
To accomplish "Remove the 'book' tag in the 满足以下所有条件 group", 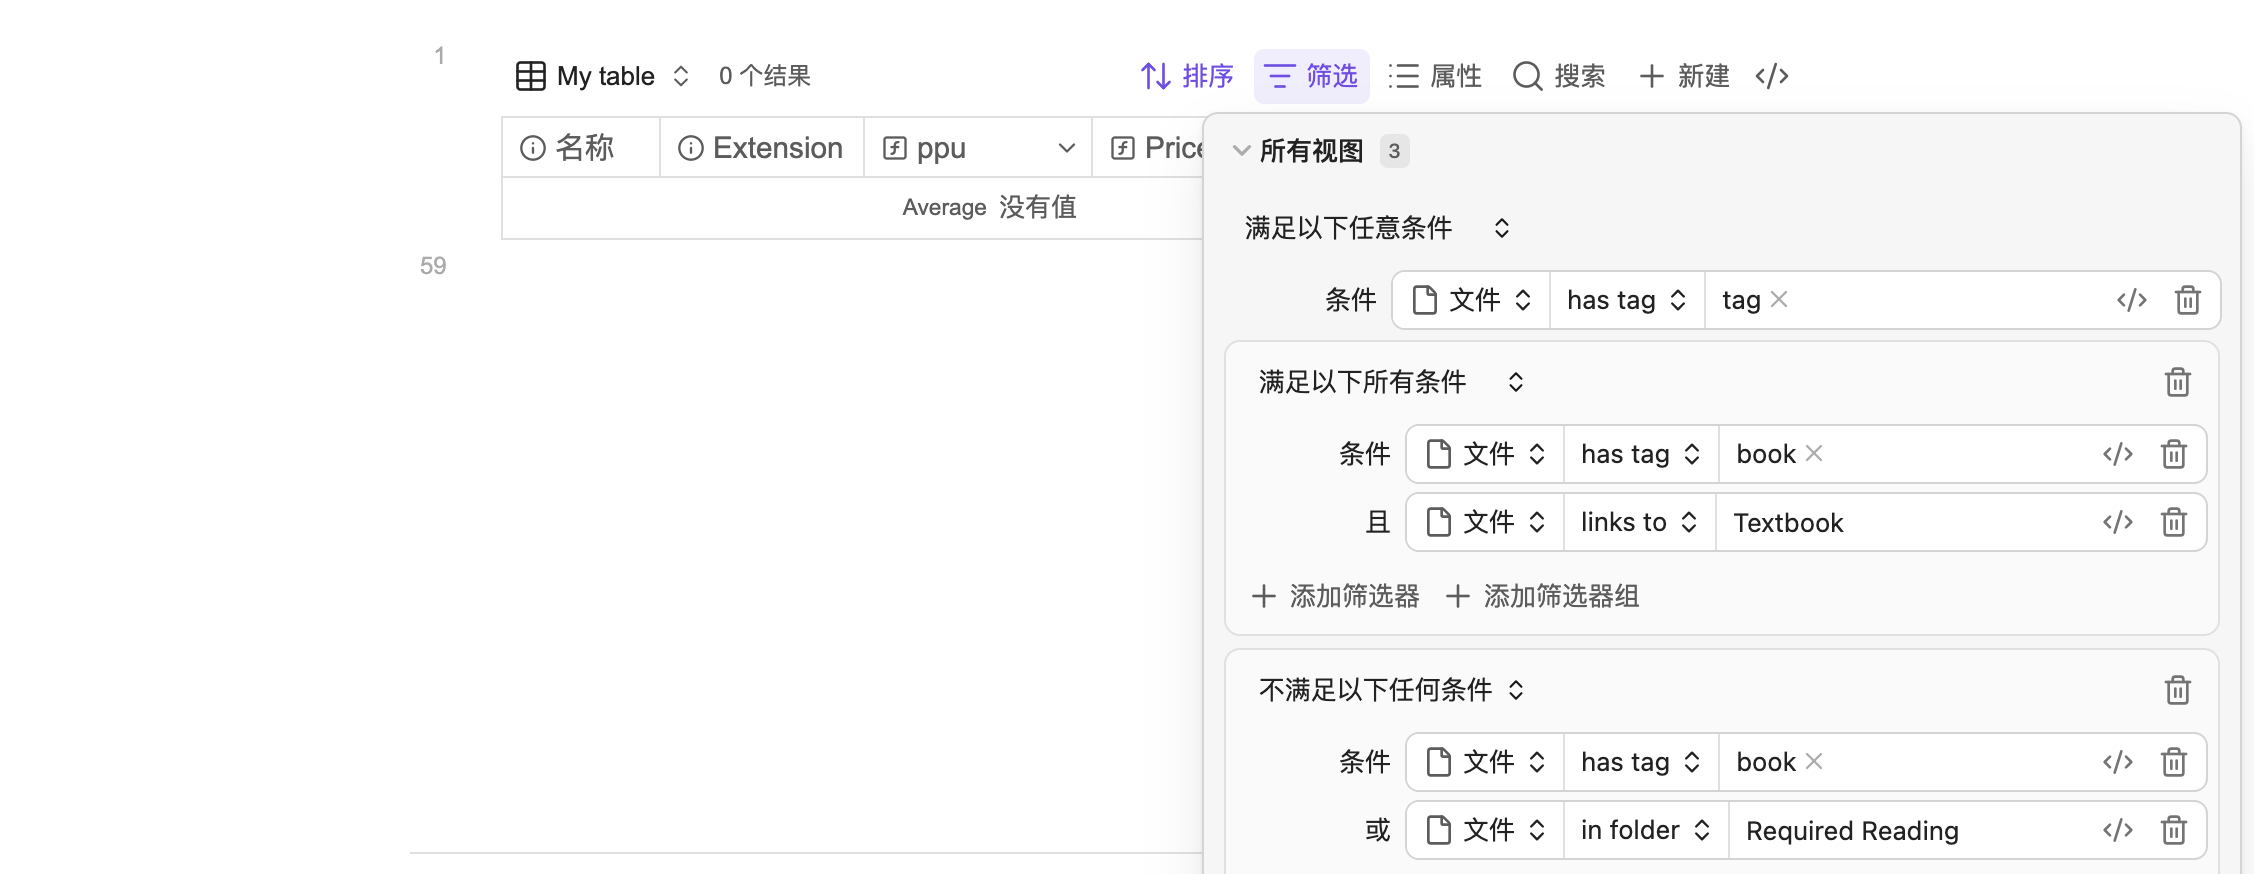I will pyautogui.click(x=1814, y=453).
